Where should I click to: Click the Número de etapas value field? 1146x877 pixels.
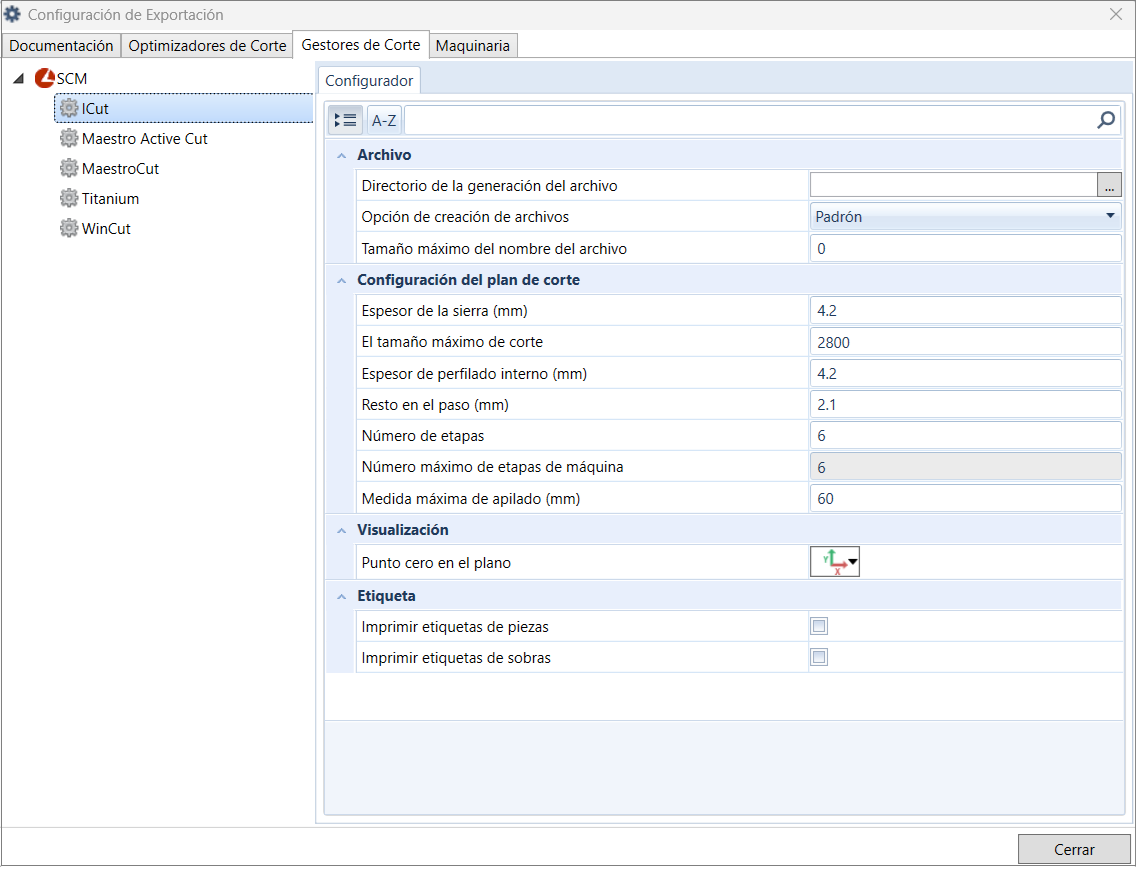(x=965, y=436)
